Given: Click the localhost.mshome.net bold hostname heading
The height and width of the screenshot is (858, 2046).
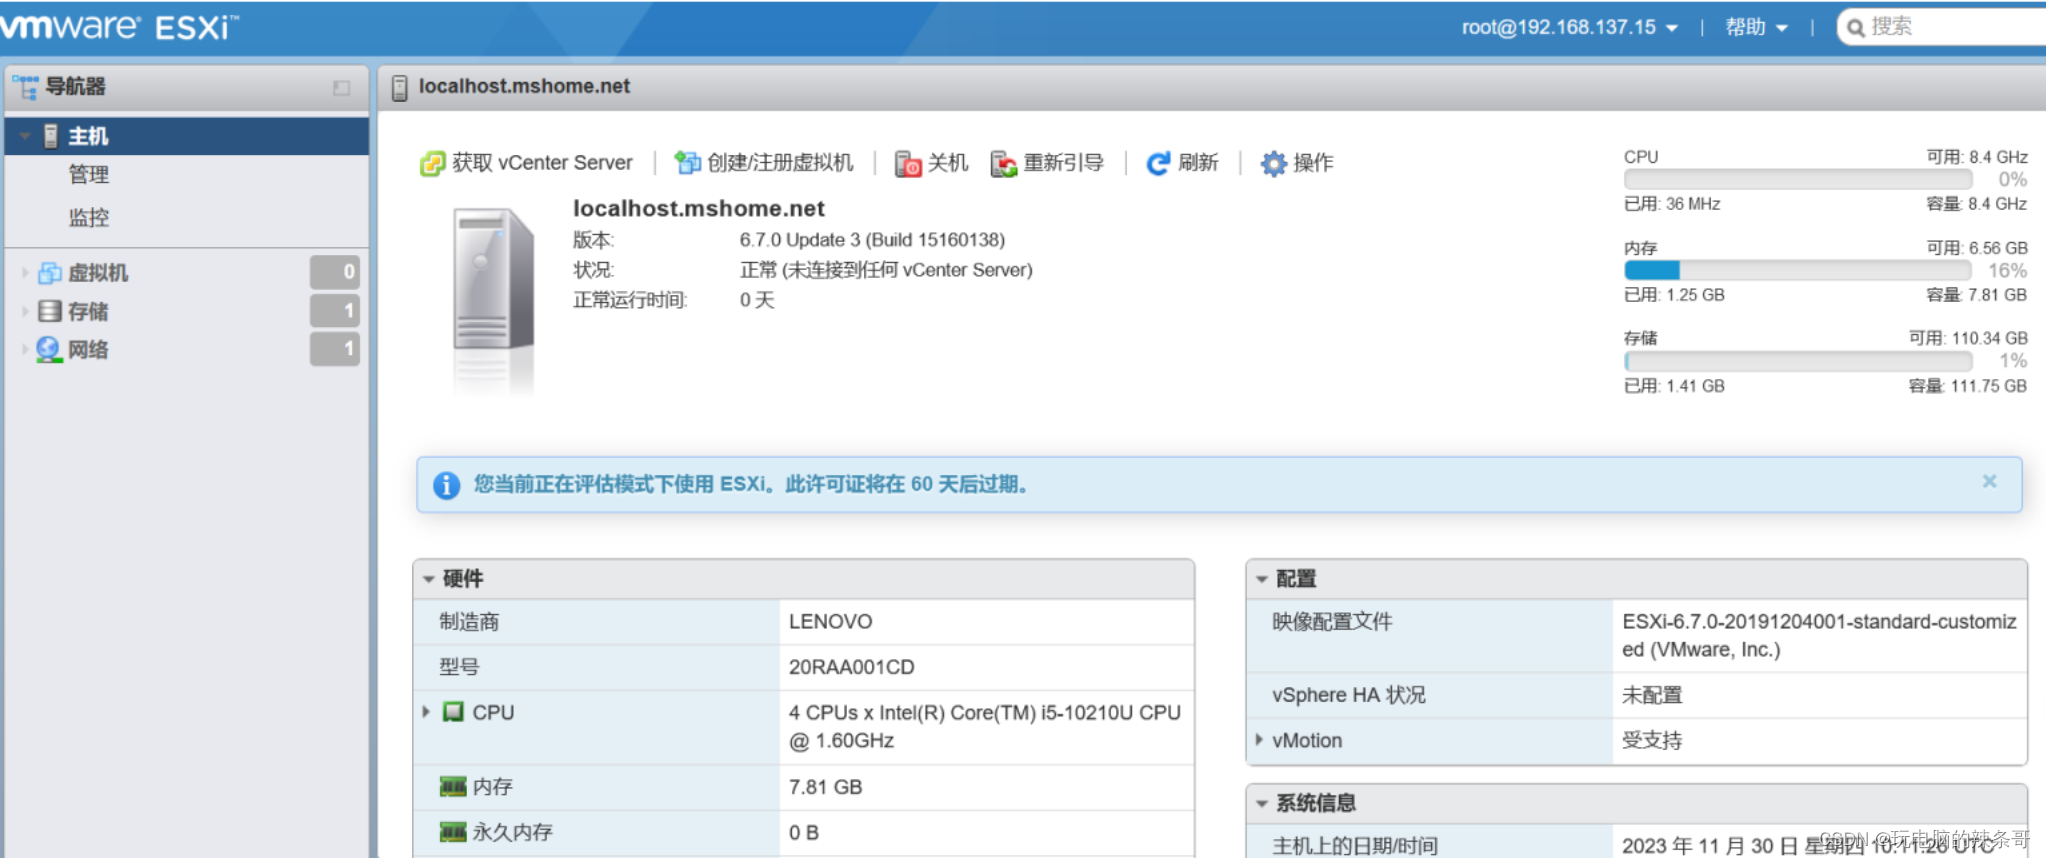Looking at the screenshot, I should tap(698, 208).
